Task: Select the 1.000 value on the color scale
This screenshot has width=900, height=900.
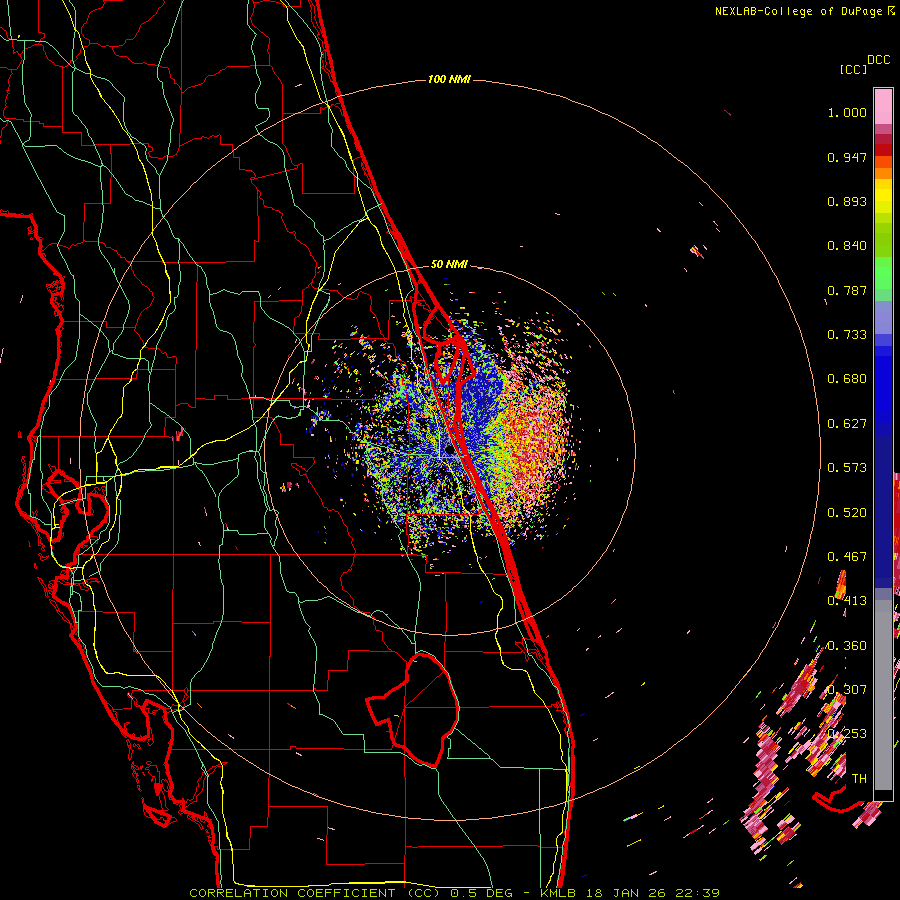Action: pyautogui.click(x=847, y=112)
